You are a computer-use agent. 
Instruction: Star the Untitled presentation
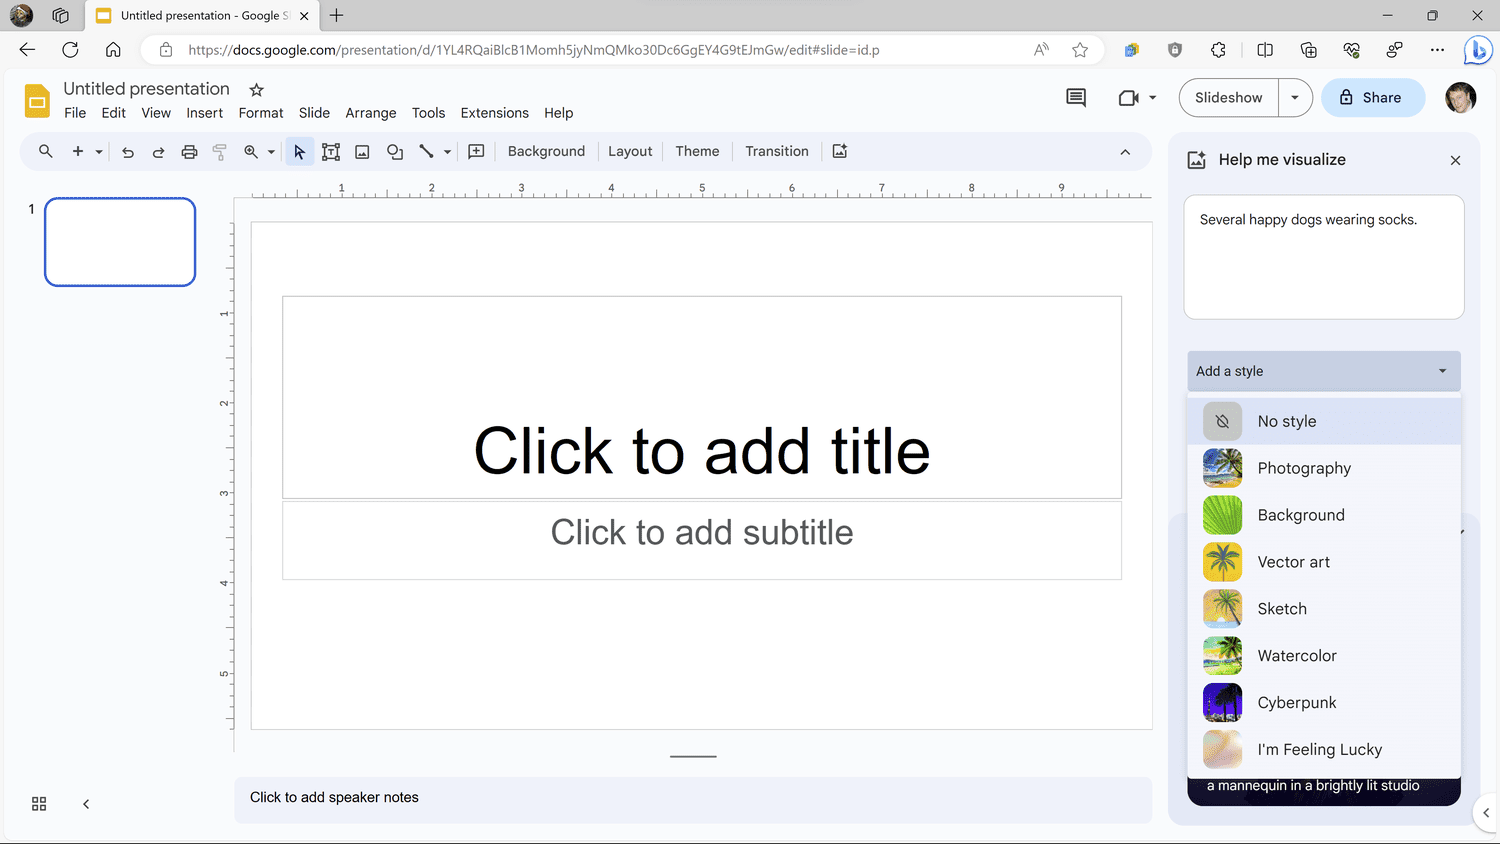pos(256,90)
